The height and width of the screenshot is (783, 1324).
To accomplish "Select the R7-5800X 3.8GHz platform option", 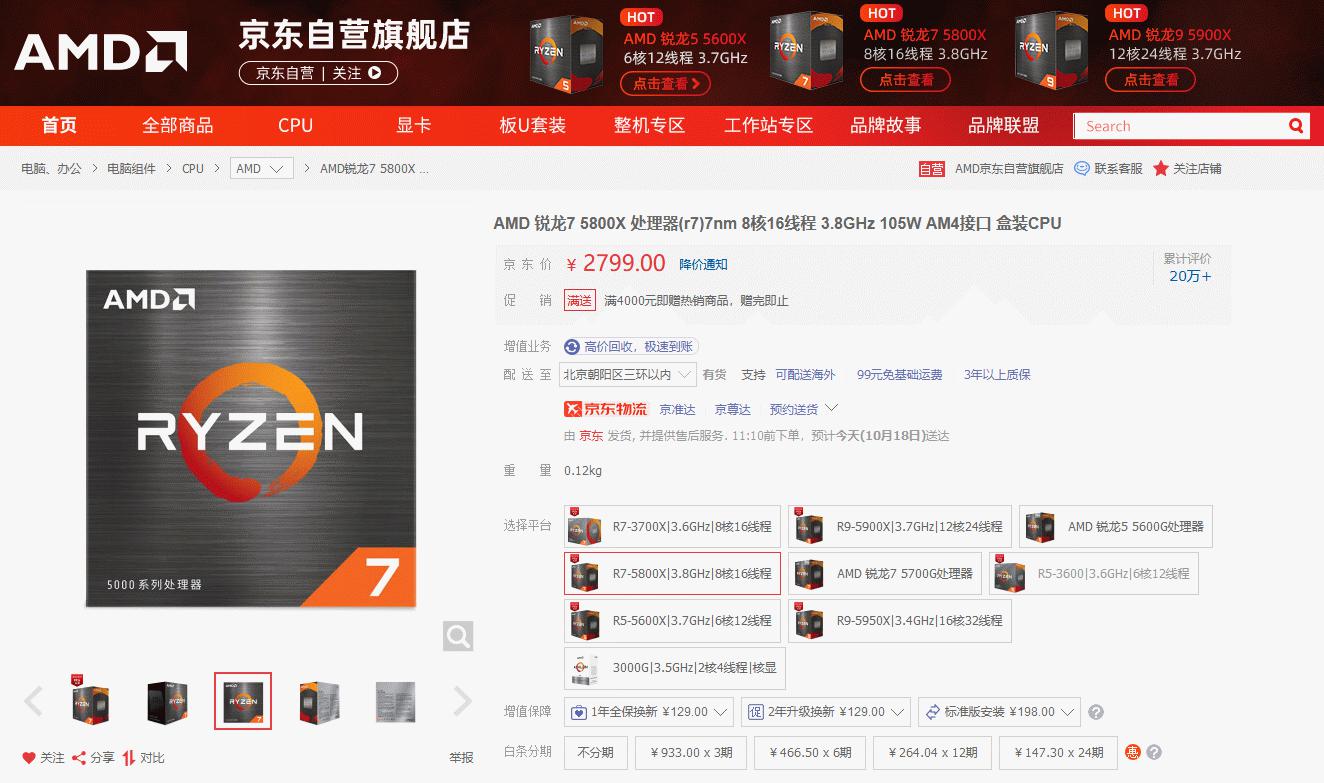I will [x=672, y=573].
